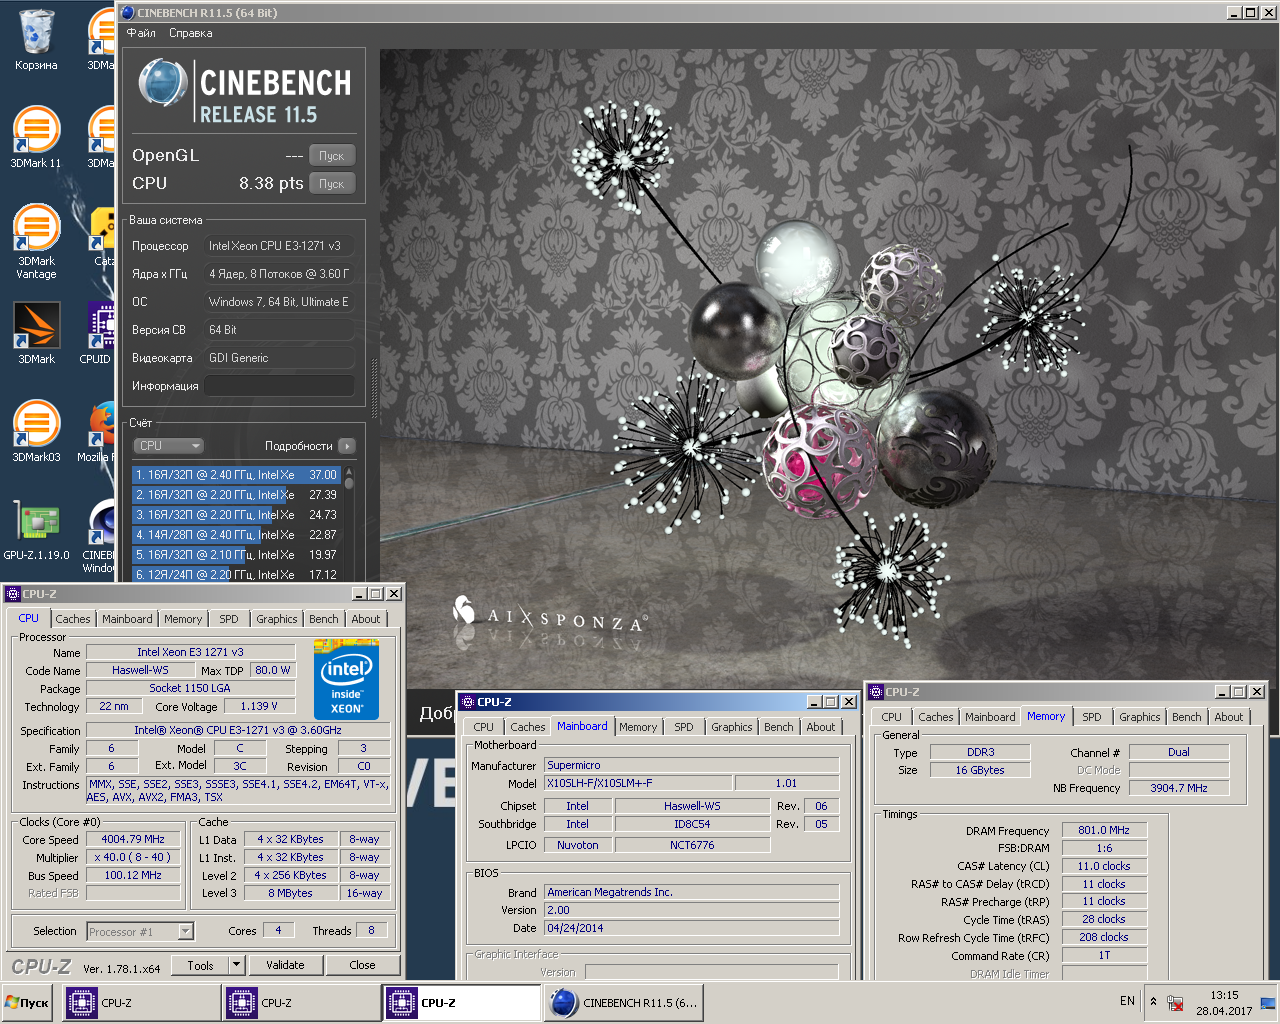
Task: Open Bench tab in CPU-Z Memory window
Action: pyautogui.click(x=1186, y=717)
